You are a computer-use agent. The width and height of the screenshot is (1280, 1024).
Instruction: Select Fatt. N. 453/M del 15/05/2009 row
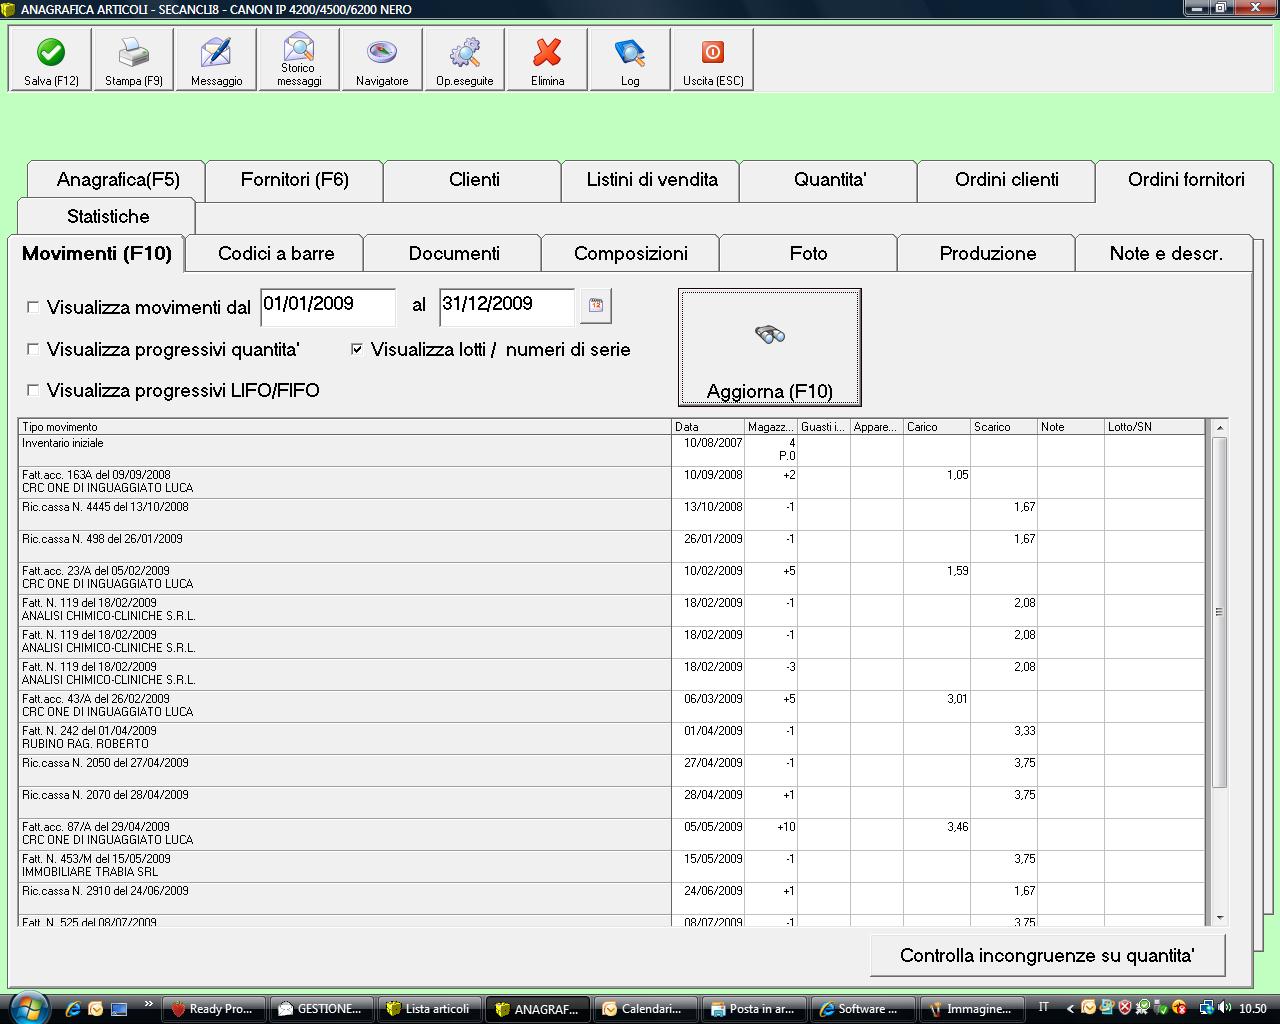612,866
